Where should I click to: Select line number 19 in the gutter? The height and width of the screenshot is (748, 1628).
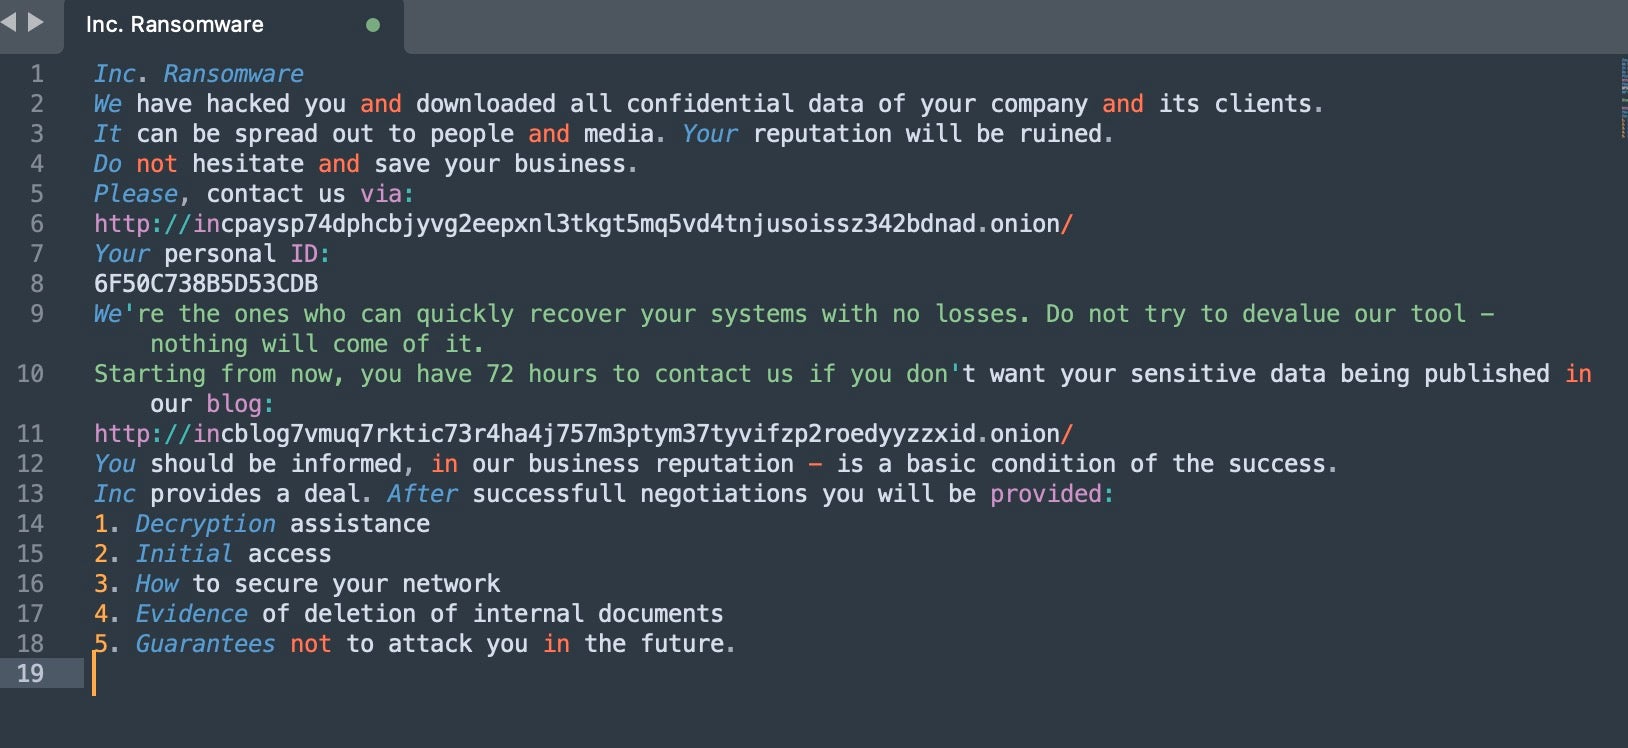pyautogui.click(x=31, y=674)
